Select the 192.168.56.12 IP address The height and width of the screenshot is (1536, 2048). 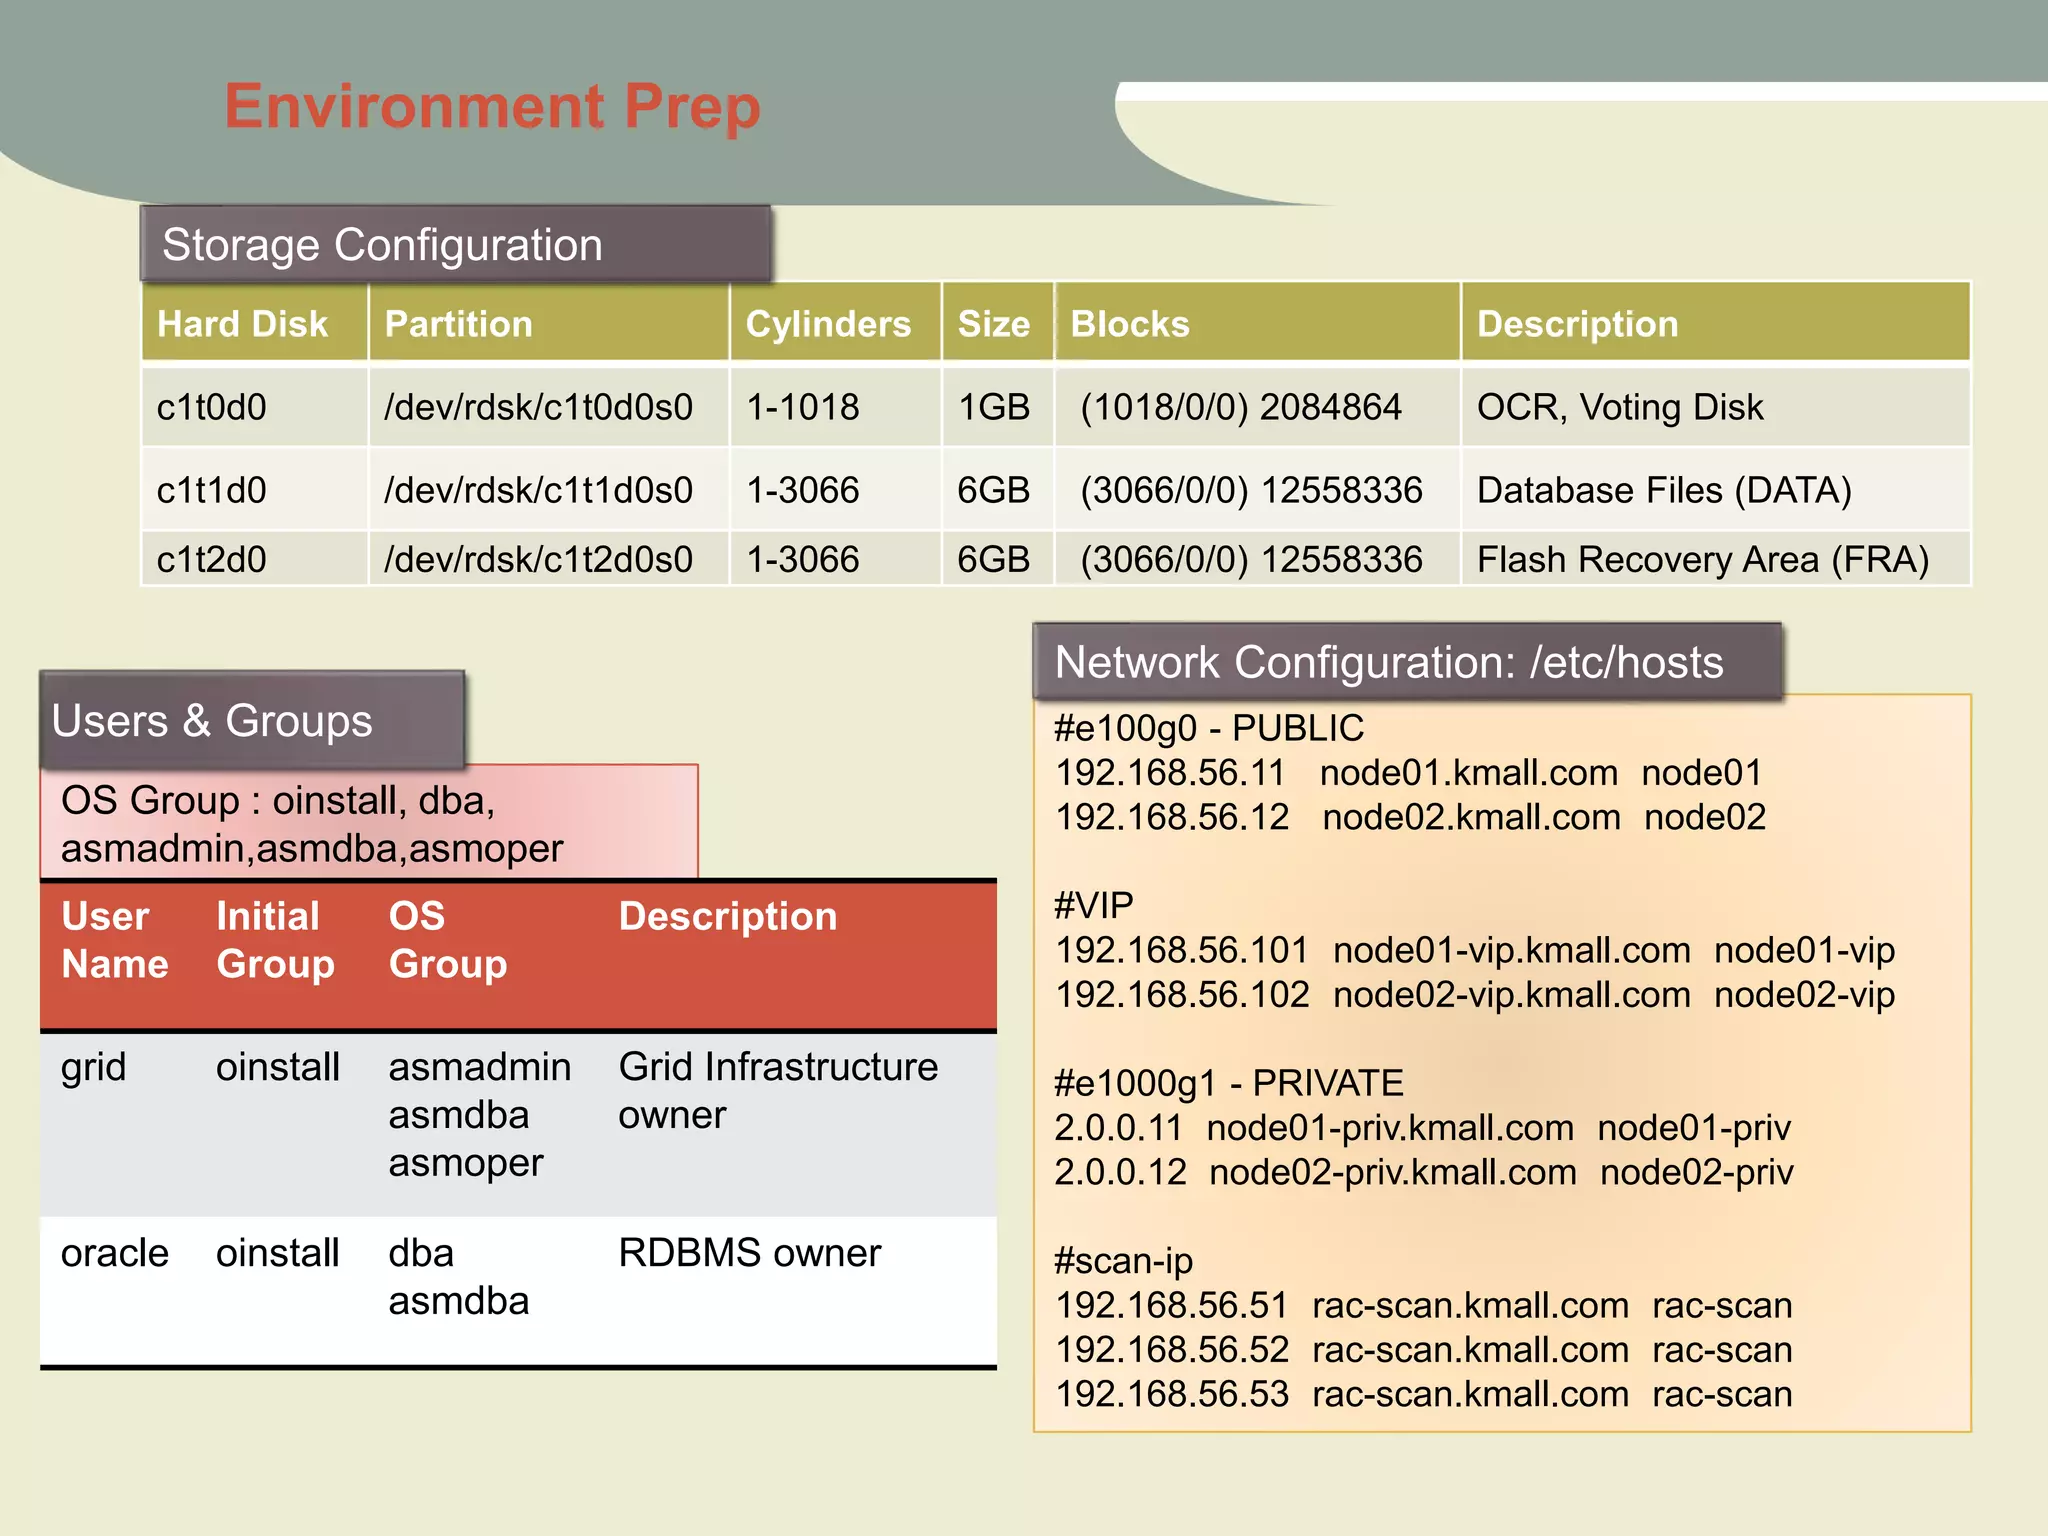1172,817
